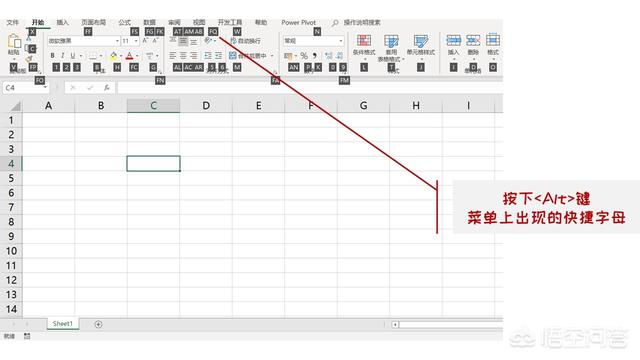
Task: Open the 文件 (File) tab
Action: 12,22
